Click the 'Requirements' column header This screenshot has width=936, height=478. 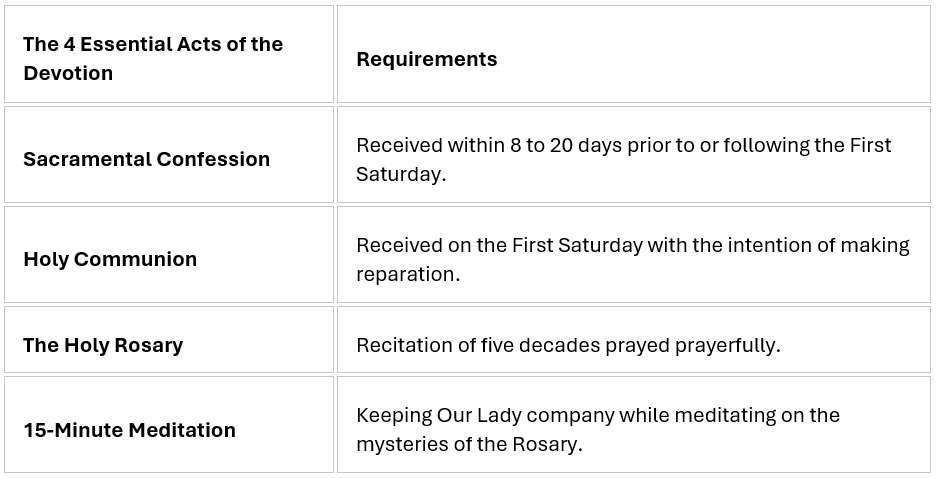(x=633, y=54)
